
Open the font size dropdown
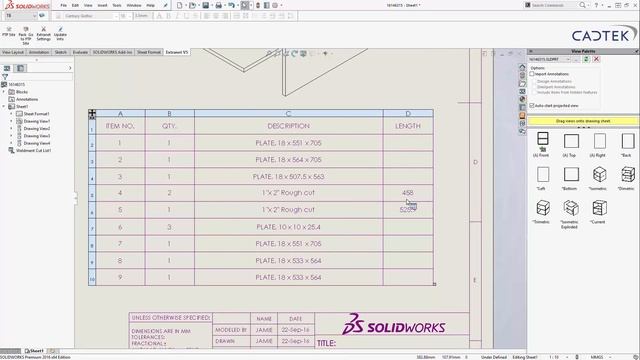coord(130,16)
